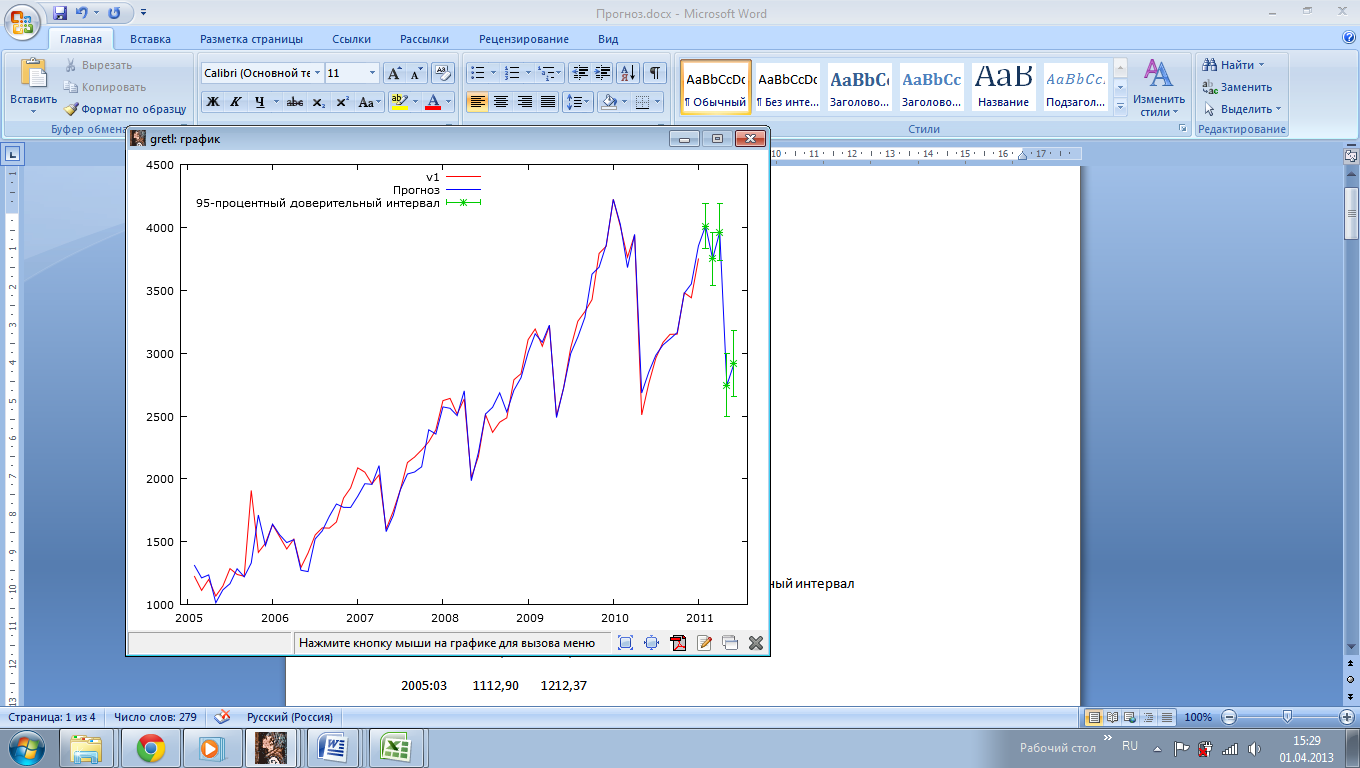Click Найти (find) button
The height and width of the screenshot is (768, 1360).
coord(1234,65)
